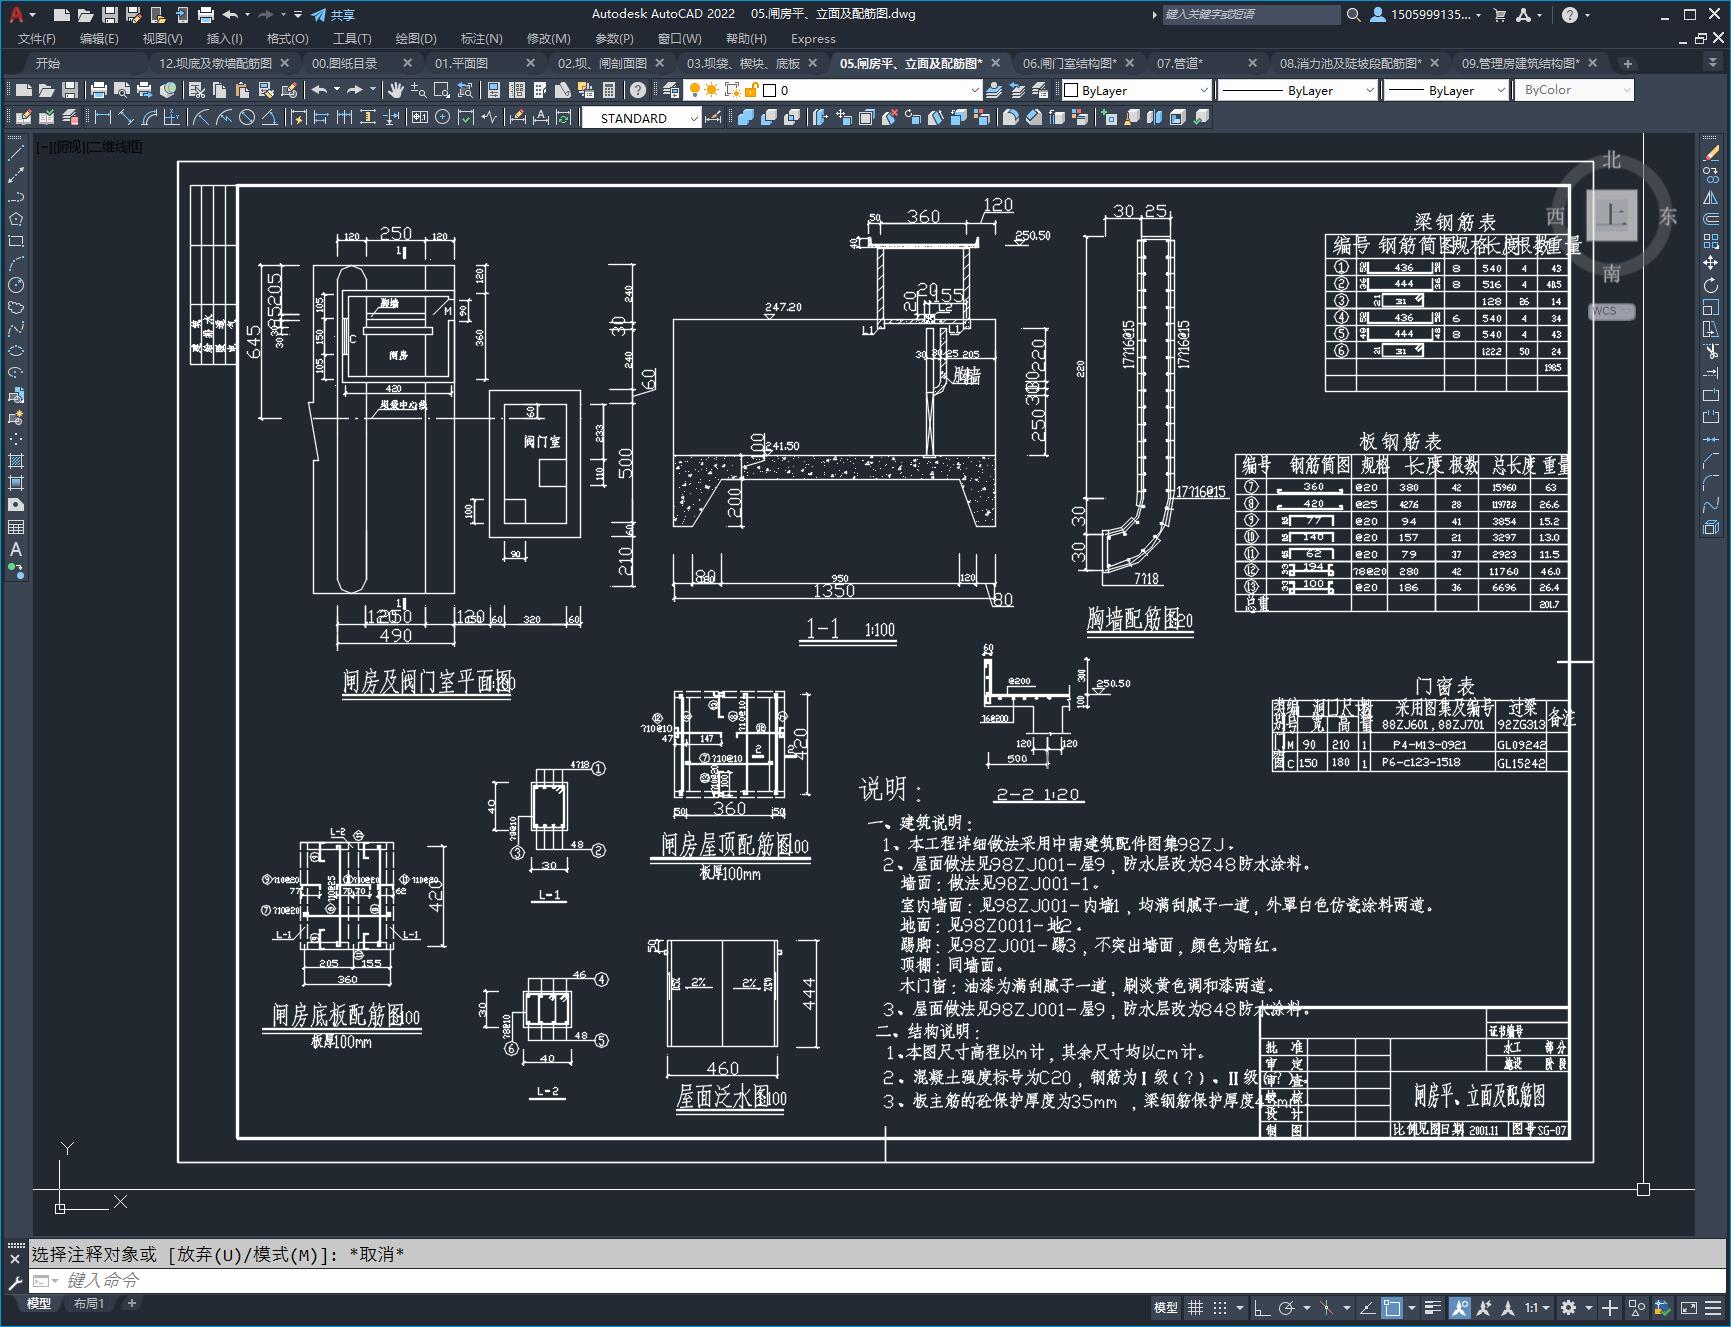Select the Circle tool in the draw toolbar
Screen dimensions: 1731x1327
[16, 285]
